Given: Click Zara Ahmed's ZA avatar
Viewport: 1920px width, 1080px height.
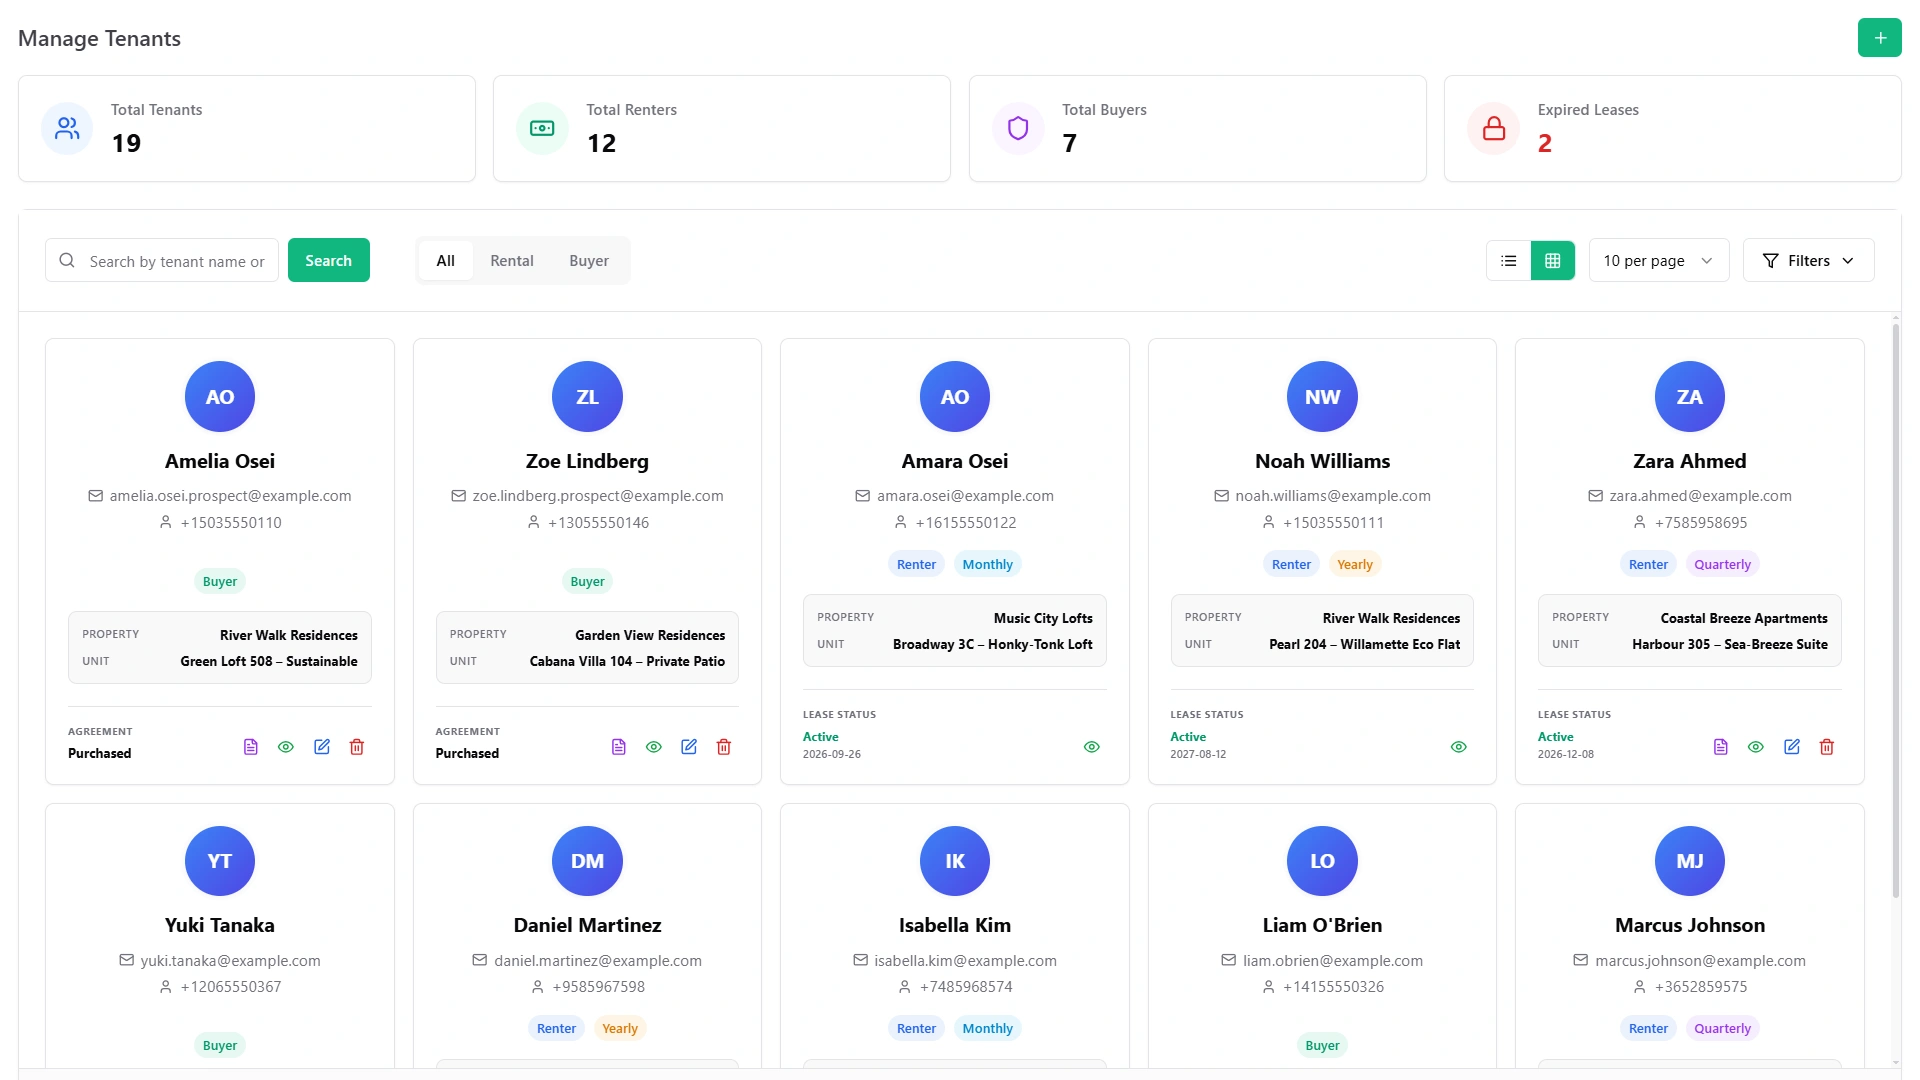Looking at the screenshot, I should [x=1690, y=397].
